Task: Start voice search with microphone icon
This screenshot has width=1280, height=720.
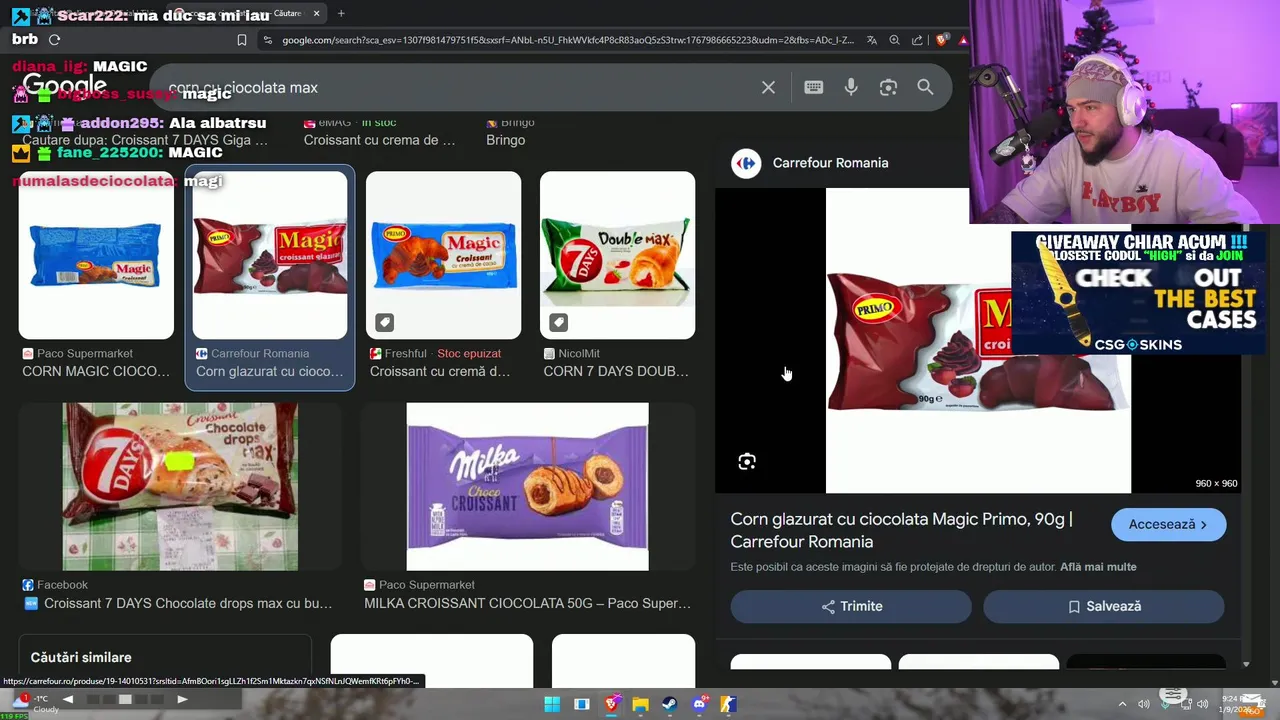Action: coord(851,88)
